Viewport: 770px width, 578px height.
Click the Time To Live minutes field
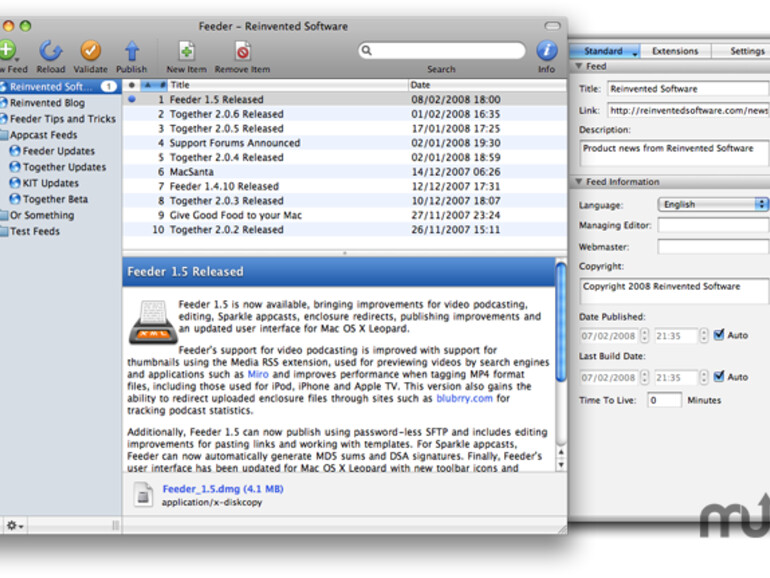coord(664,400)
